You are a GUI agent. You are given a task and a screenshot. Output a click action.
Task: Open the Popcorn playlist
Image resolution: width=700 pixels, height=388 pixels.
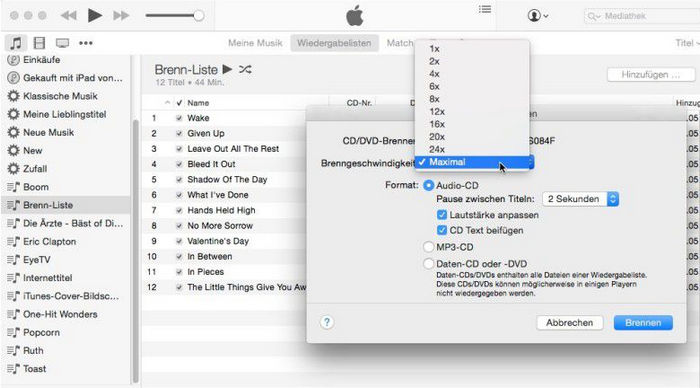click(x=65, y=333)
